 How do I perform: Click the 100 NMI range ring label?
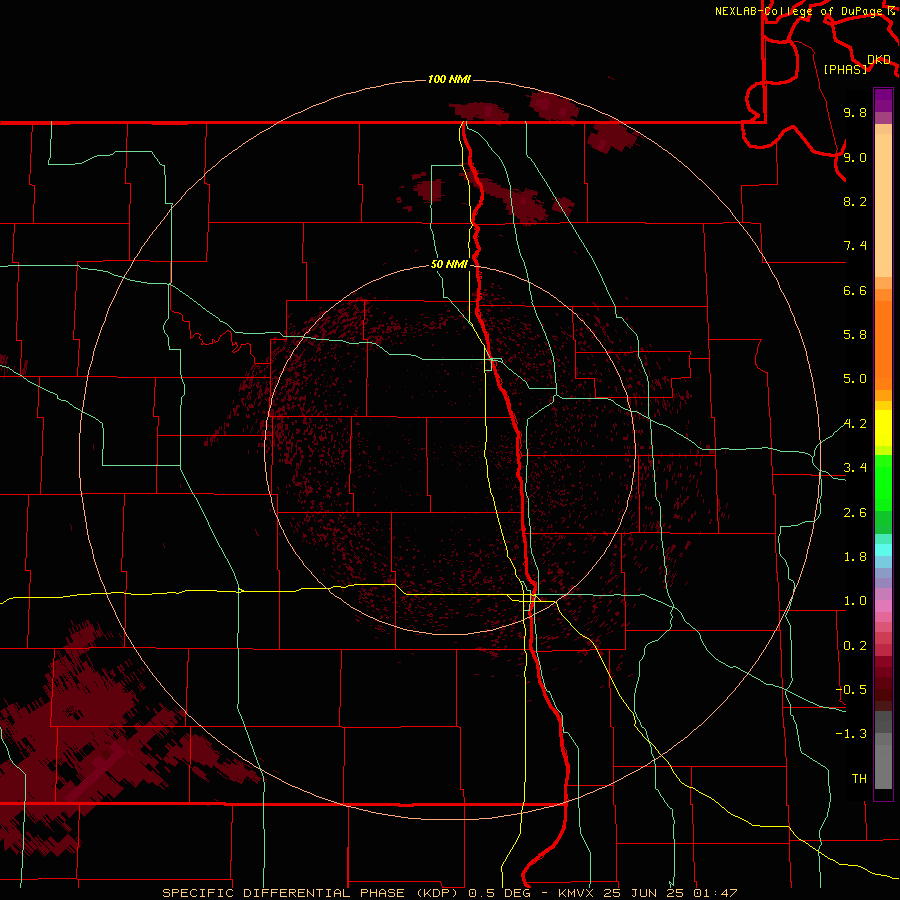pyautogui.click(x=449, y=79)
